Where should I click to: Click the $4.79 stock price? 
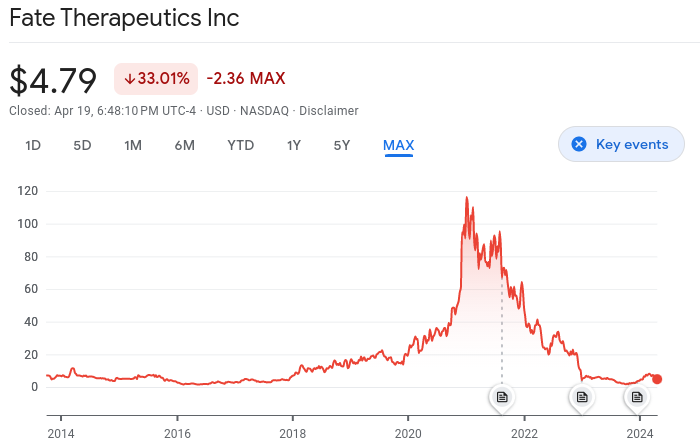point(53,79)
